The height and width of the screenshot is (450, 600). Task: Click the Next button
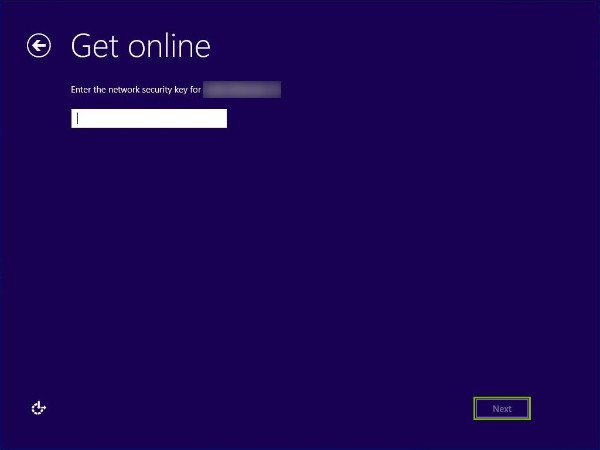click(502, 408)
